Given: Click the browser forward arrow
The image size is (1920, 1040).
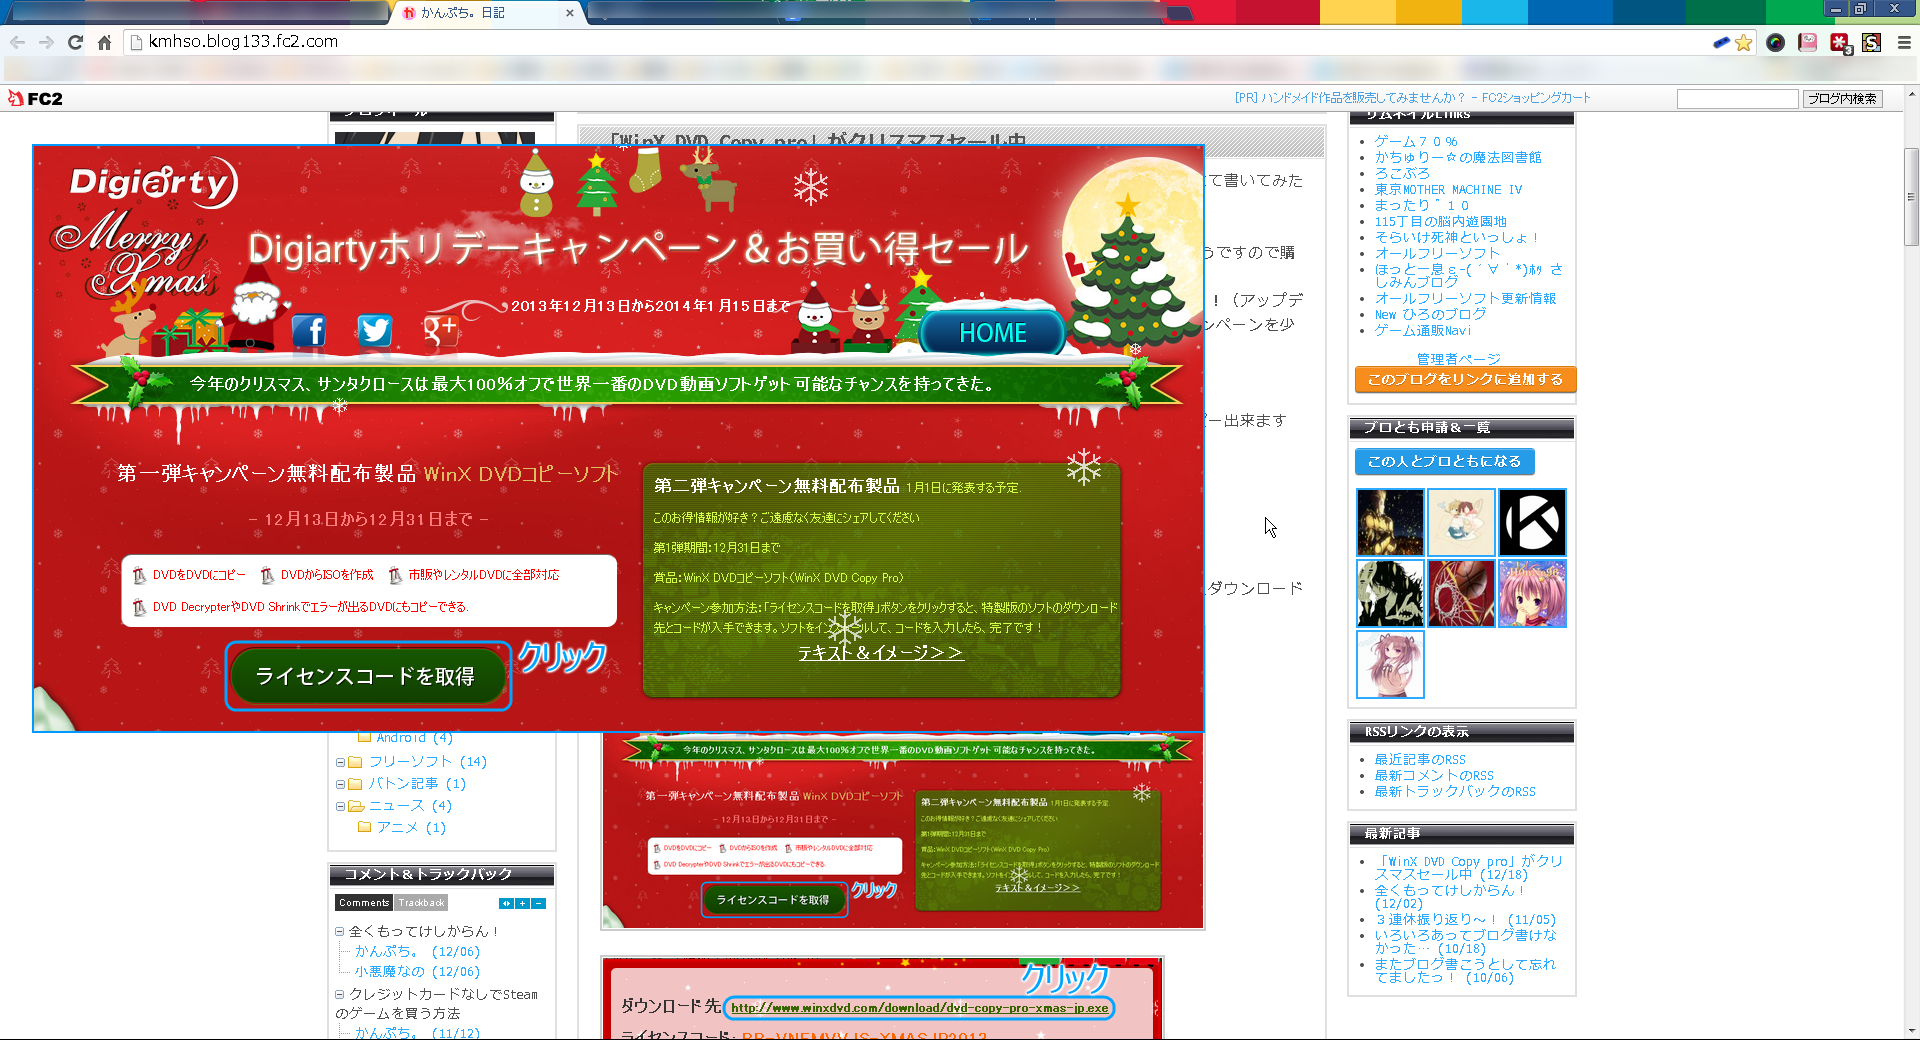Looking at the screenshot, I should pyautogui.click(x=46, y=42).
